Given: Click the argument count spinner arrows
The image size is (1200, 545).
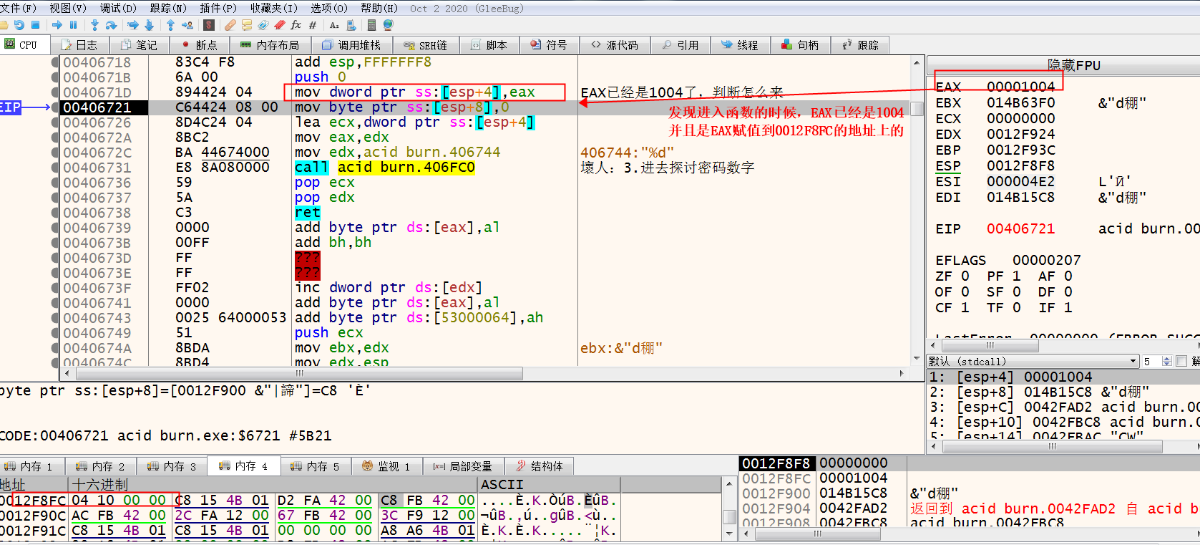Looking at the screenshot, I should pyautogui.click(x=1166, y=360).
